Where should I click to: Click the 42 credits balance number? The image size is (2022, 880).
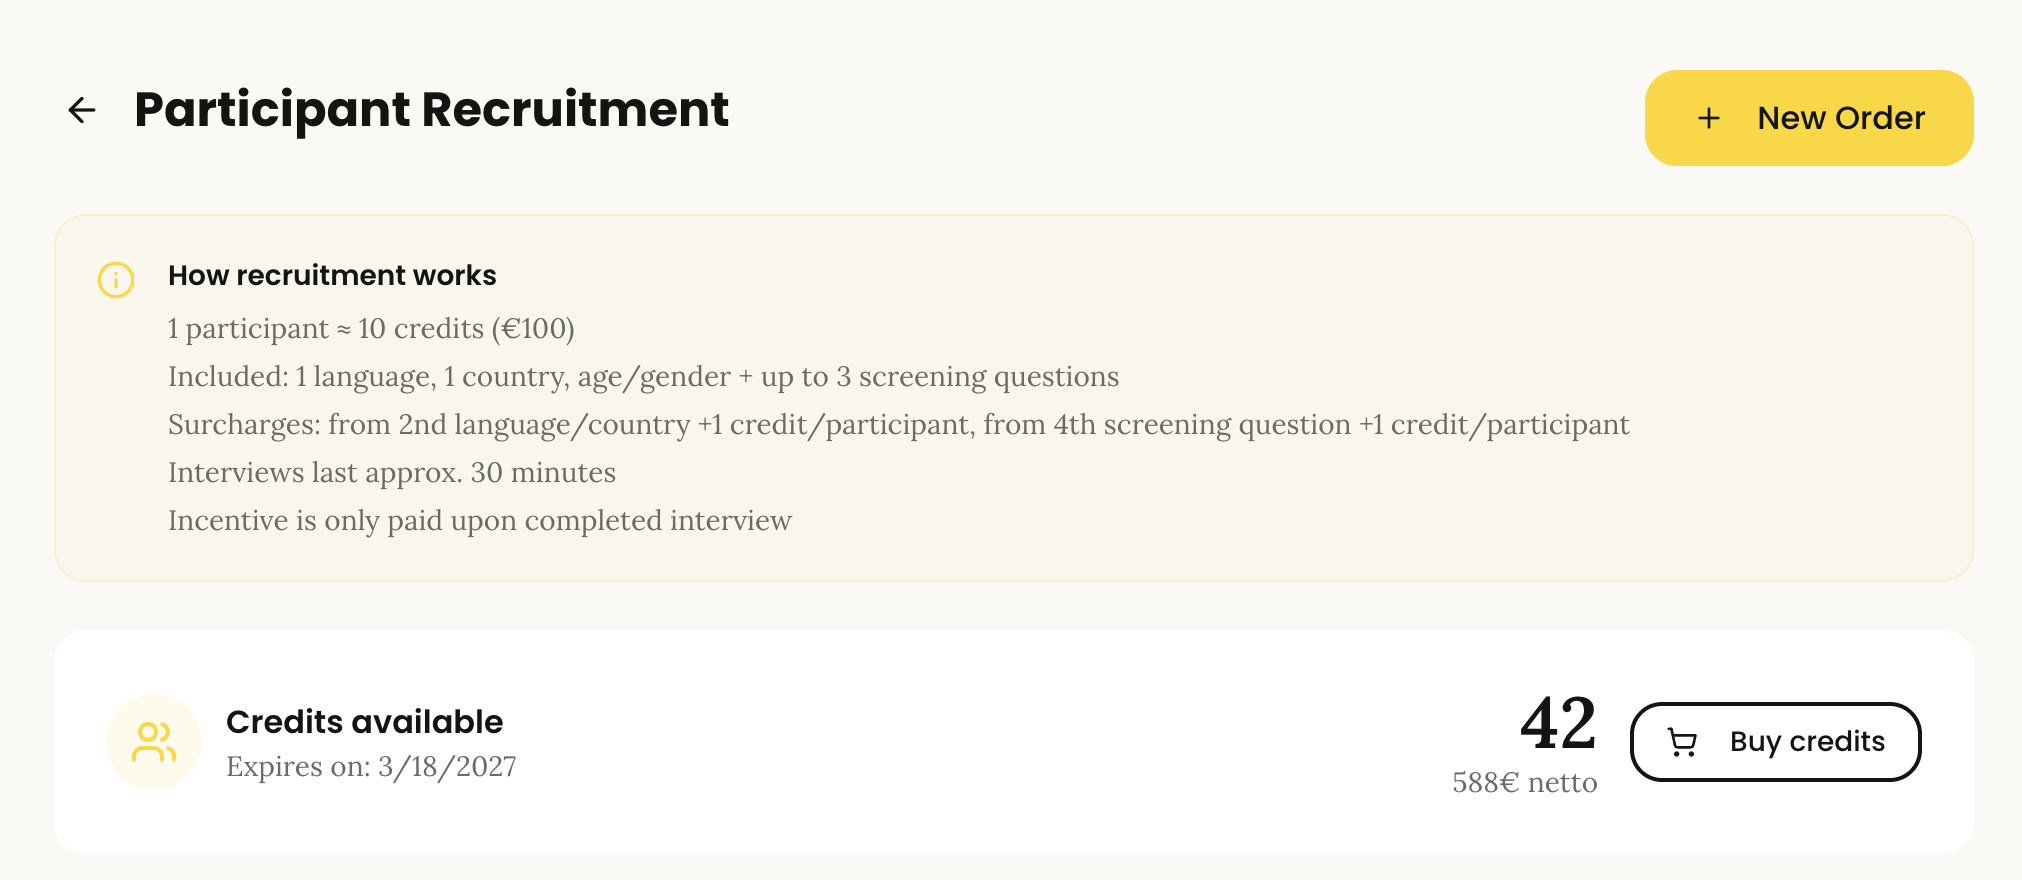[x=1558, y=723]
